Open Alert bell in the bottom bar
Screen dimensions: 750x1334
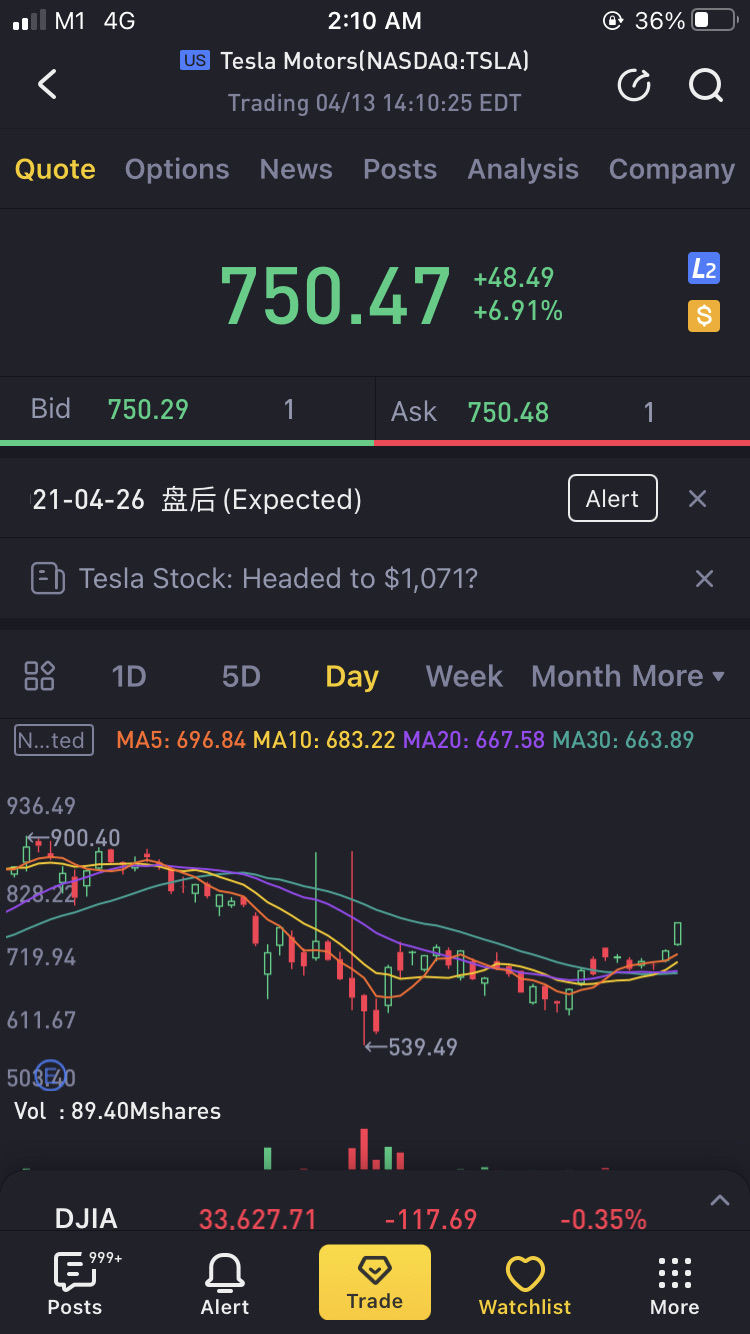[225, 1283]
